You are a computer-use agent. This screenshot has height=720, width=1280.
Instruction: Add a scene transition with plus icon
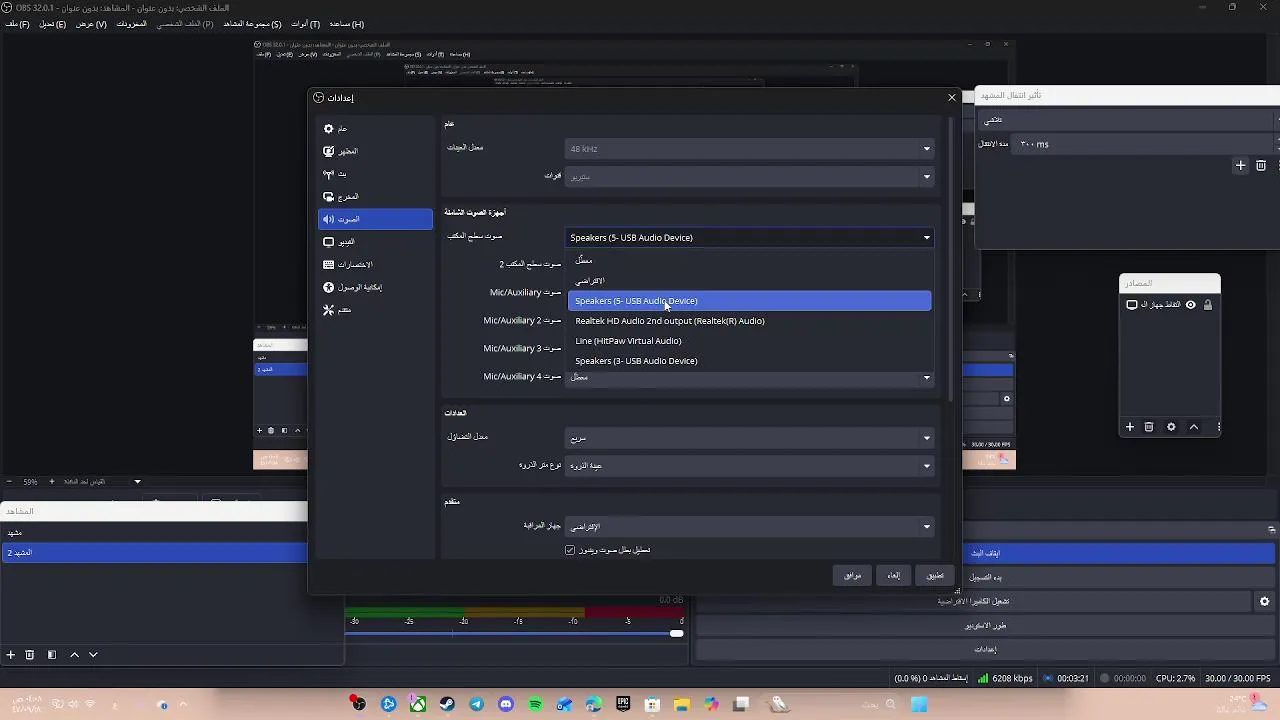pos(1240,165)
